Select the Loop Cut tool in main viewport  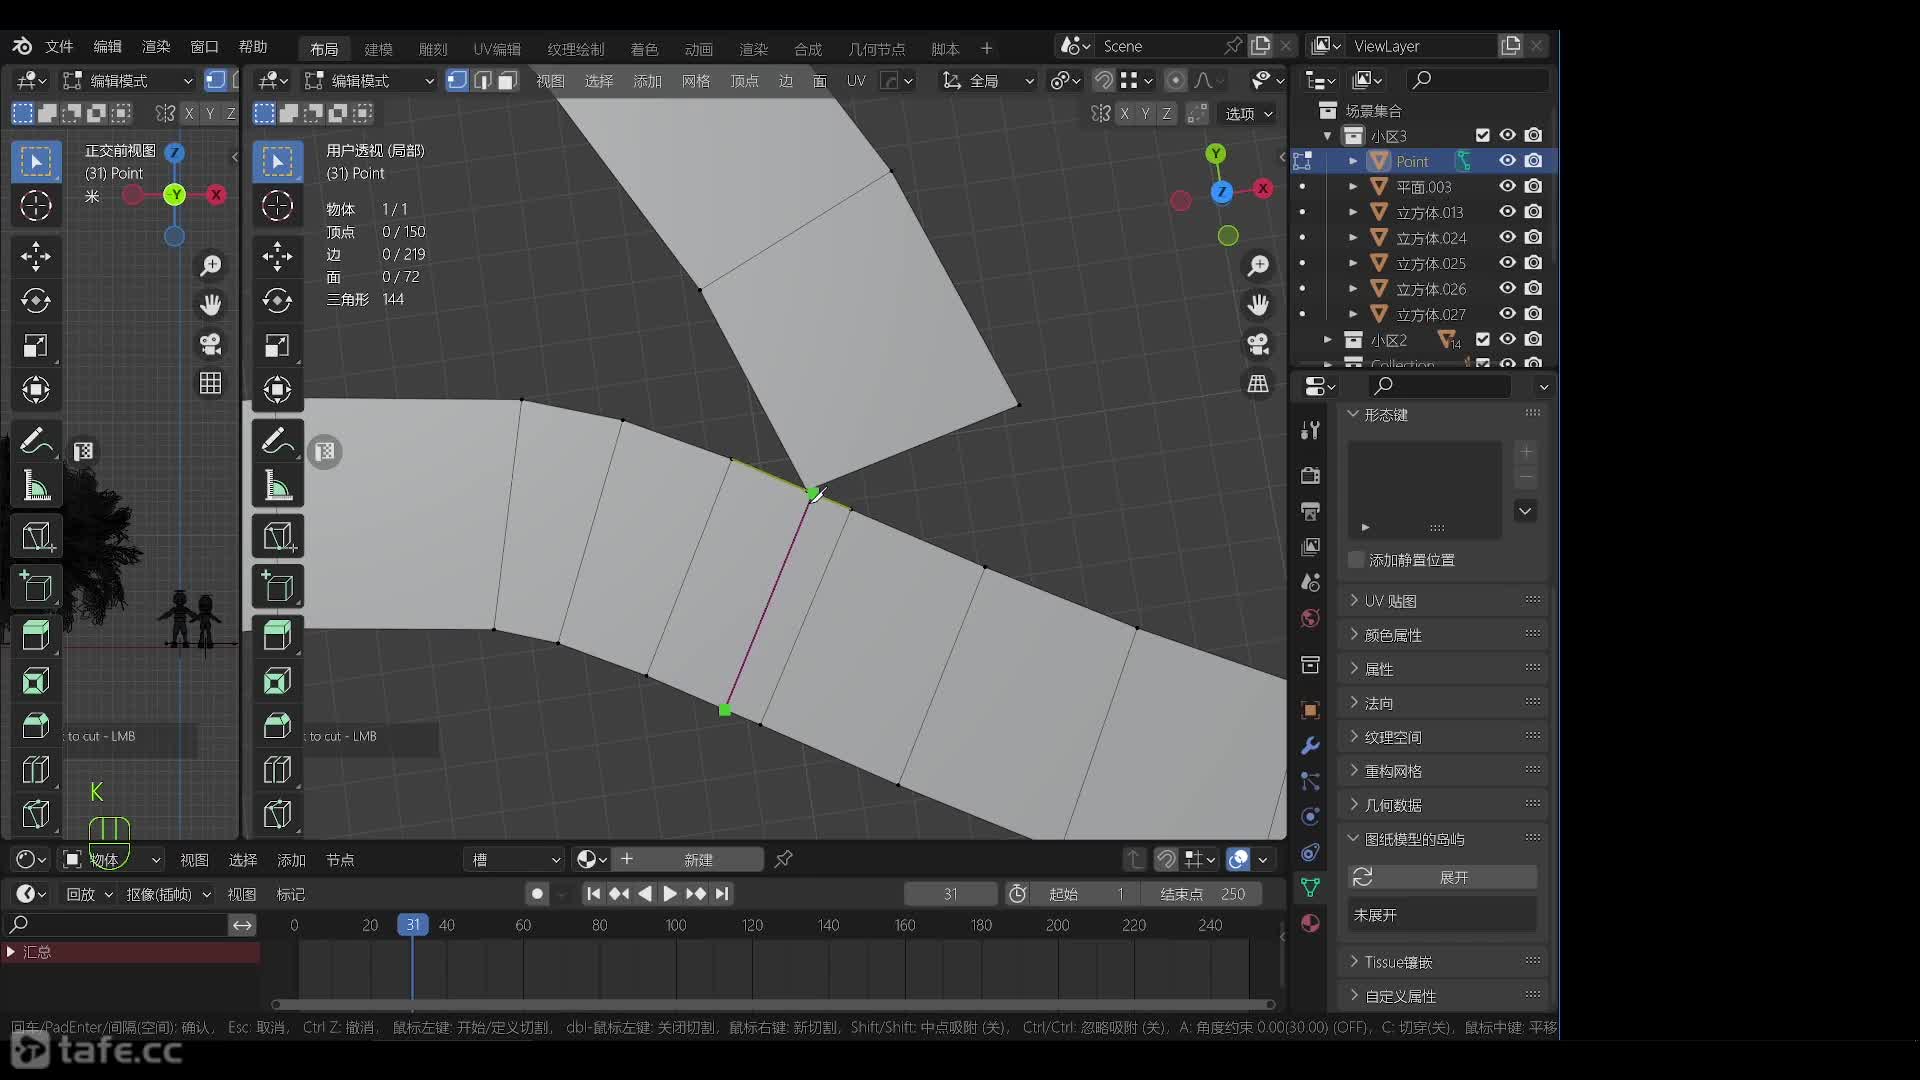click(277, 770)
